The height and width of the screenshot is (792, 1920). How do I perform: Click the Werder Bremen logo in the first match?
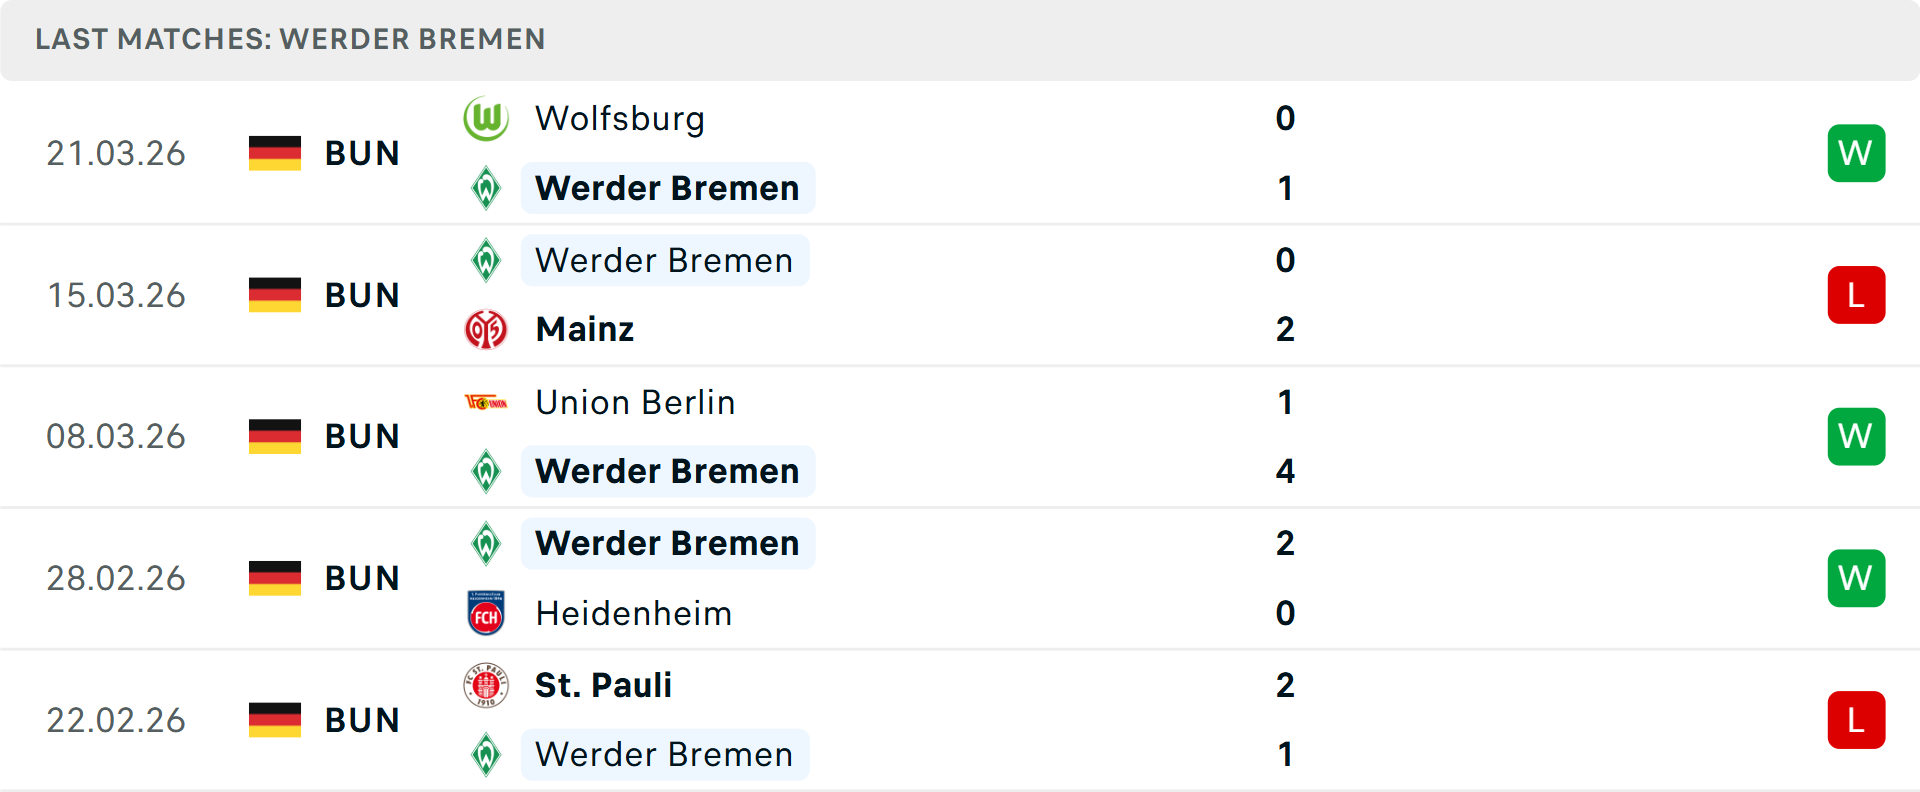pyautogui.click(x=486, y=187)
